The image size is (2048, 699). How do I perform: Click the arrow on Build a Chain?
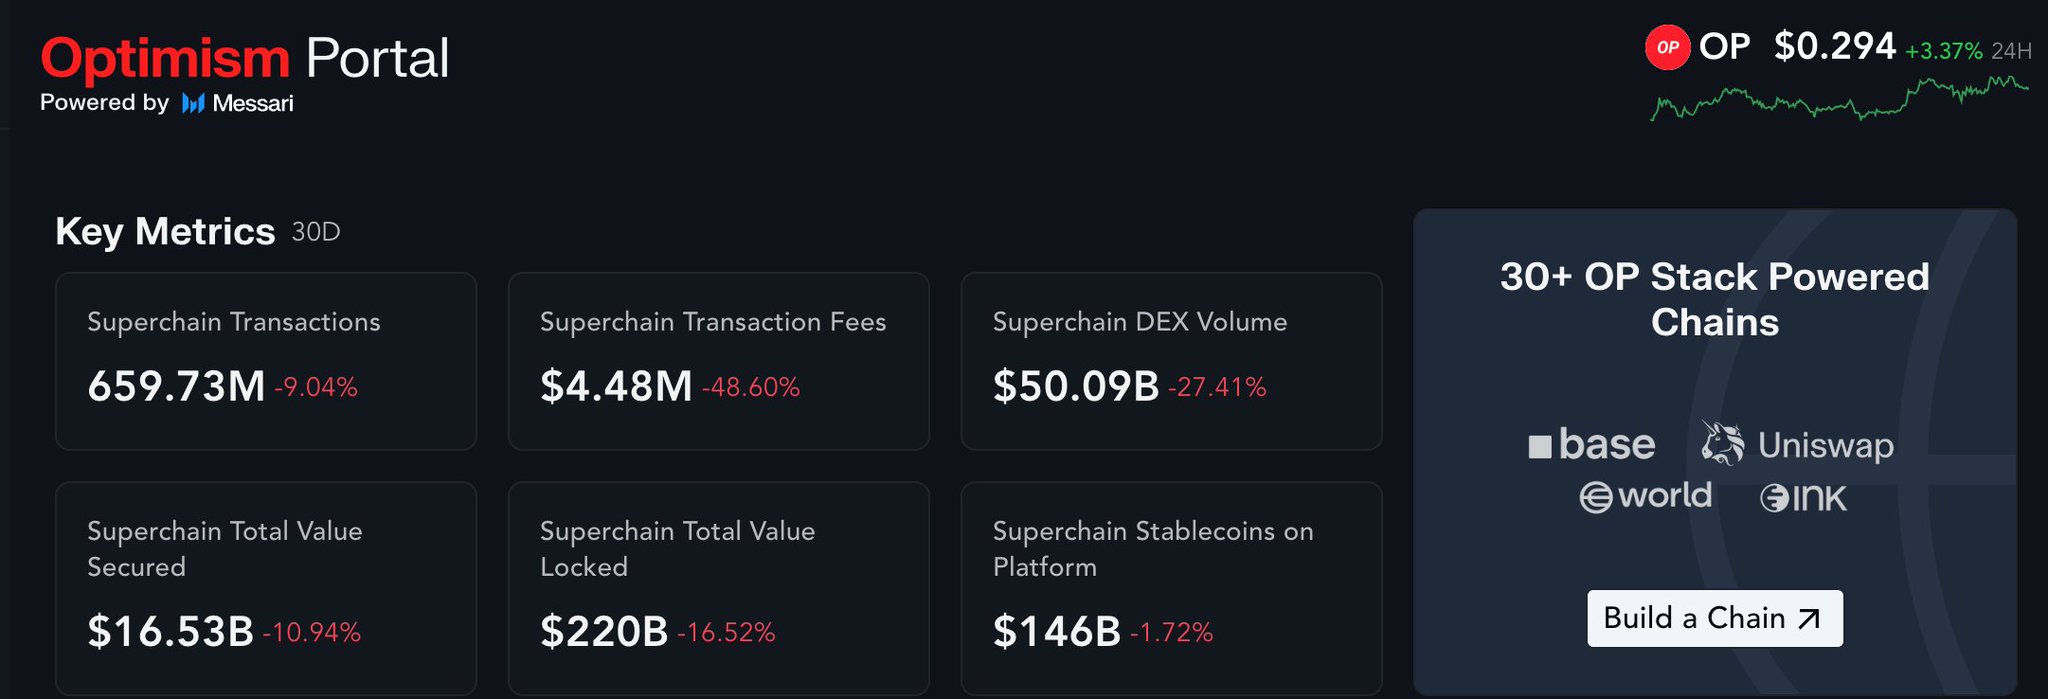click(x=1808, y=619)
